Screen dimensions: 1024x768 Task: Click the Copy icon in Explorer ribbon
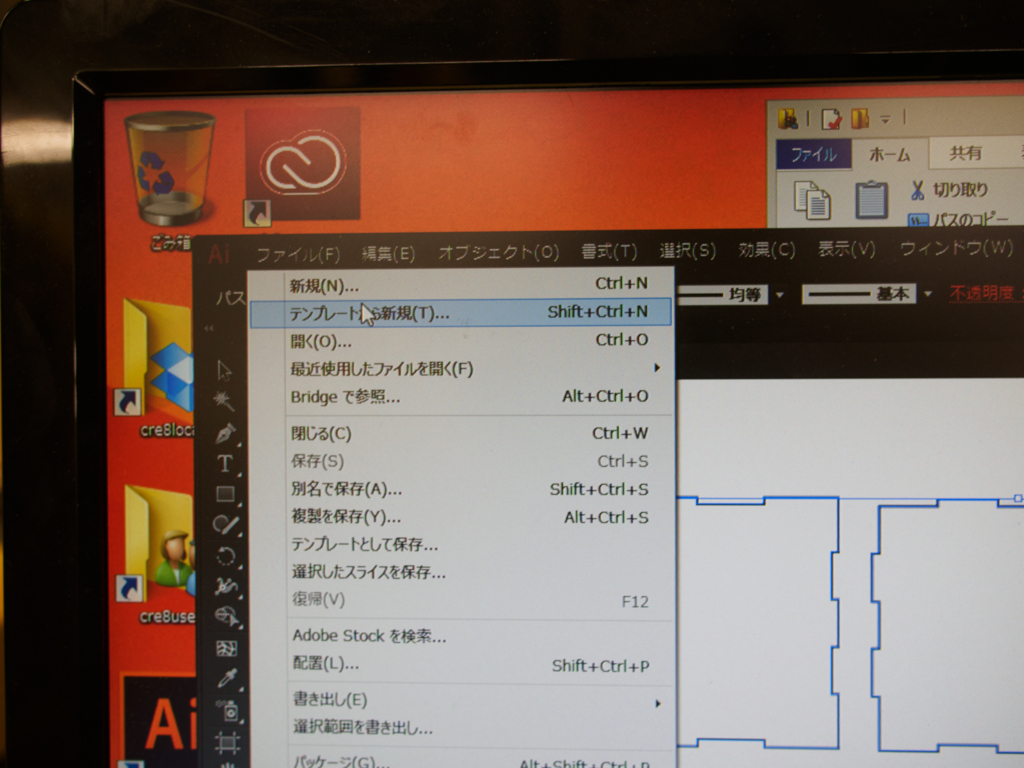pos(812,200)
